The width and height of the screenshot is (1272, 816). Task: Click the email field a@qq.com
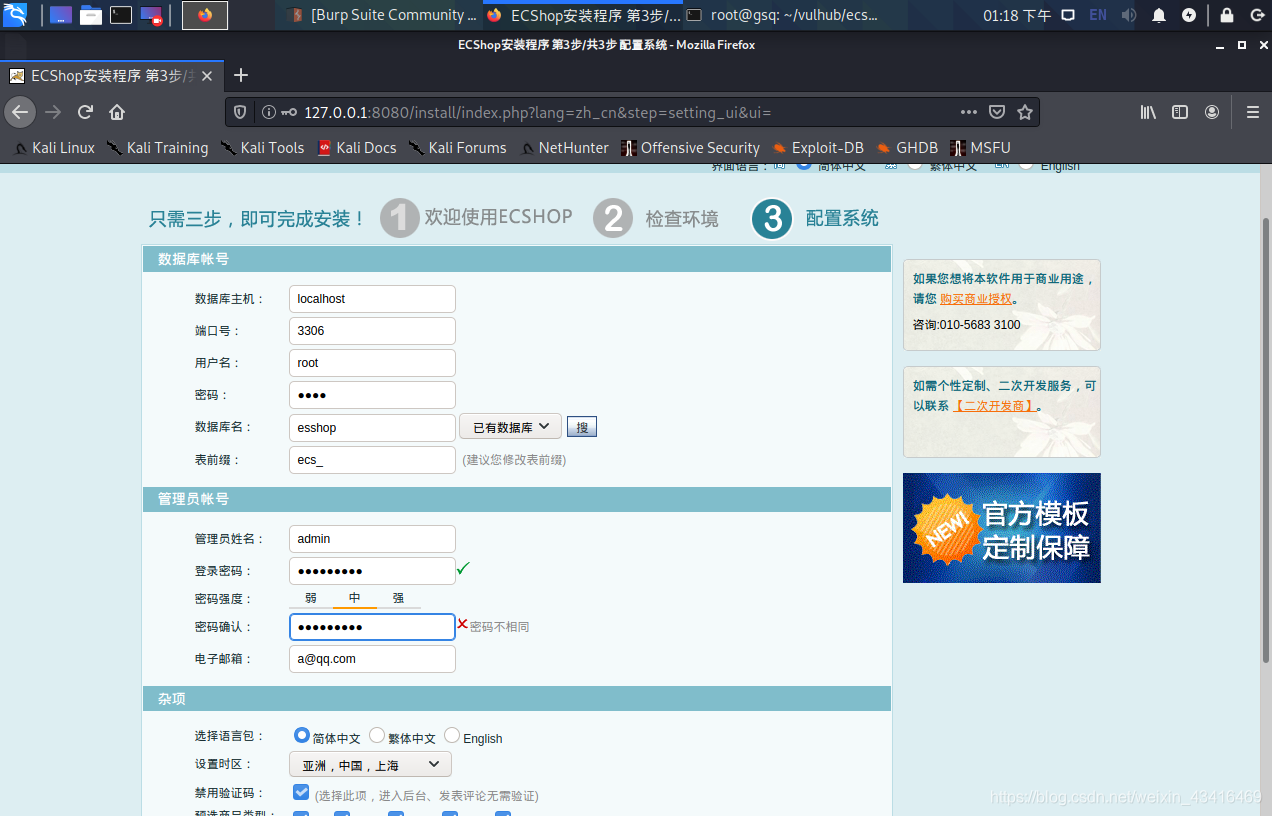pyautogui.click(x=372, y=659)
